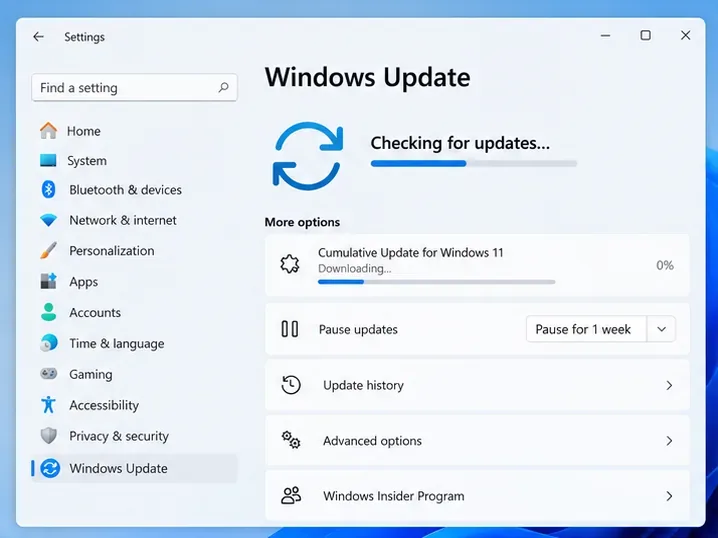The width and height of the screenshot is (718, 538).
Task: Open Update history label
Action: [x=364, y=386]
